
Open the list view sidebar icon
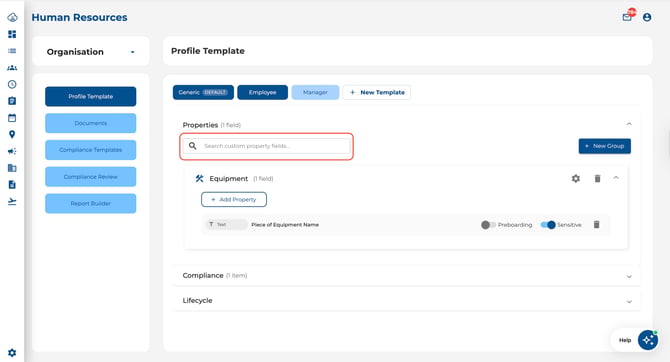(x=12, y=51)
